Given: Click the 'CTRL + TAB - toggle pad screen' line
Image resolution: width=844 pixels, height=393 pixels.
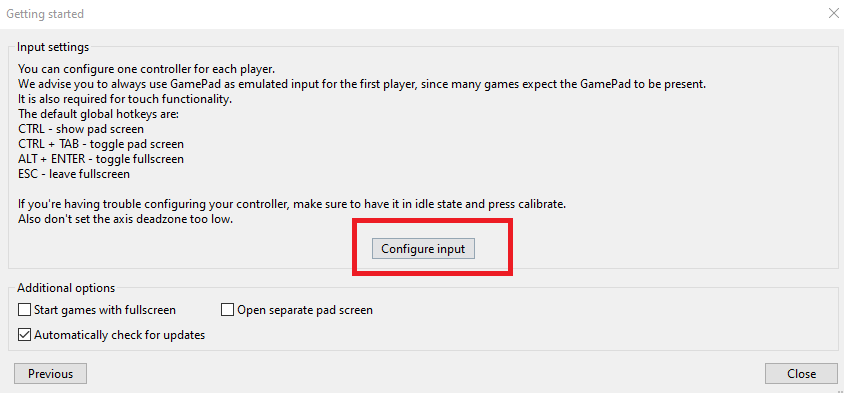Looking at the screenshot, I should (101, 144).
